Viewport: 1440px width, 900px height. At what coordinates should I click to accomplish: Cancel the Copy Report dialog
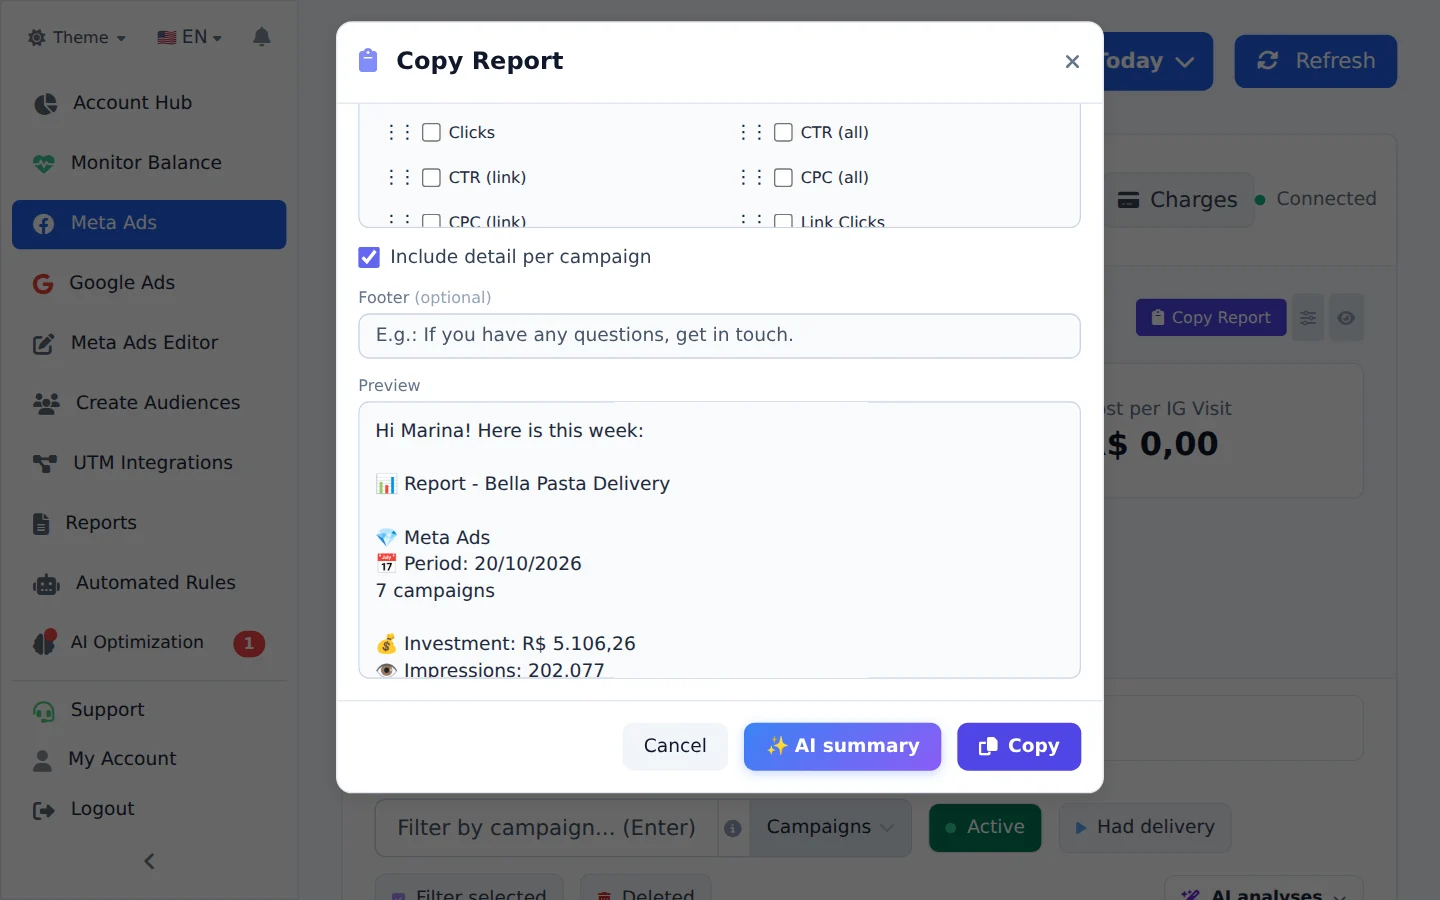675,746
